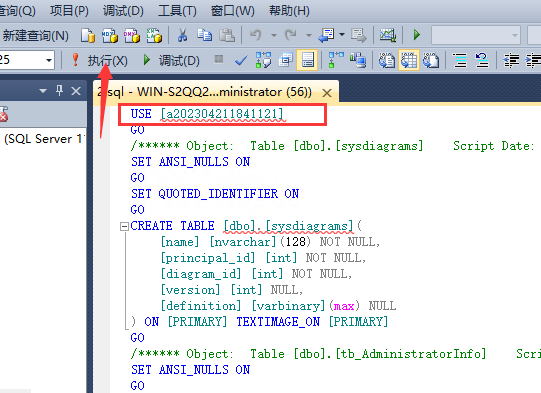Toggle IntelliSense enabled
Viewport: 541px width, 393px height.
(x=307, y=60)
